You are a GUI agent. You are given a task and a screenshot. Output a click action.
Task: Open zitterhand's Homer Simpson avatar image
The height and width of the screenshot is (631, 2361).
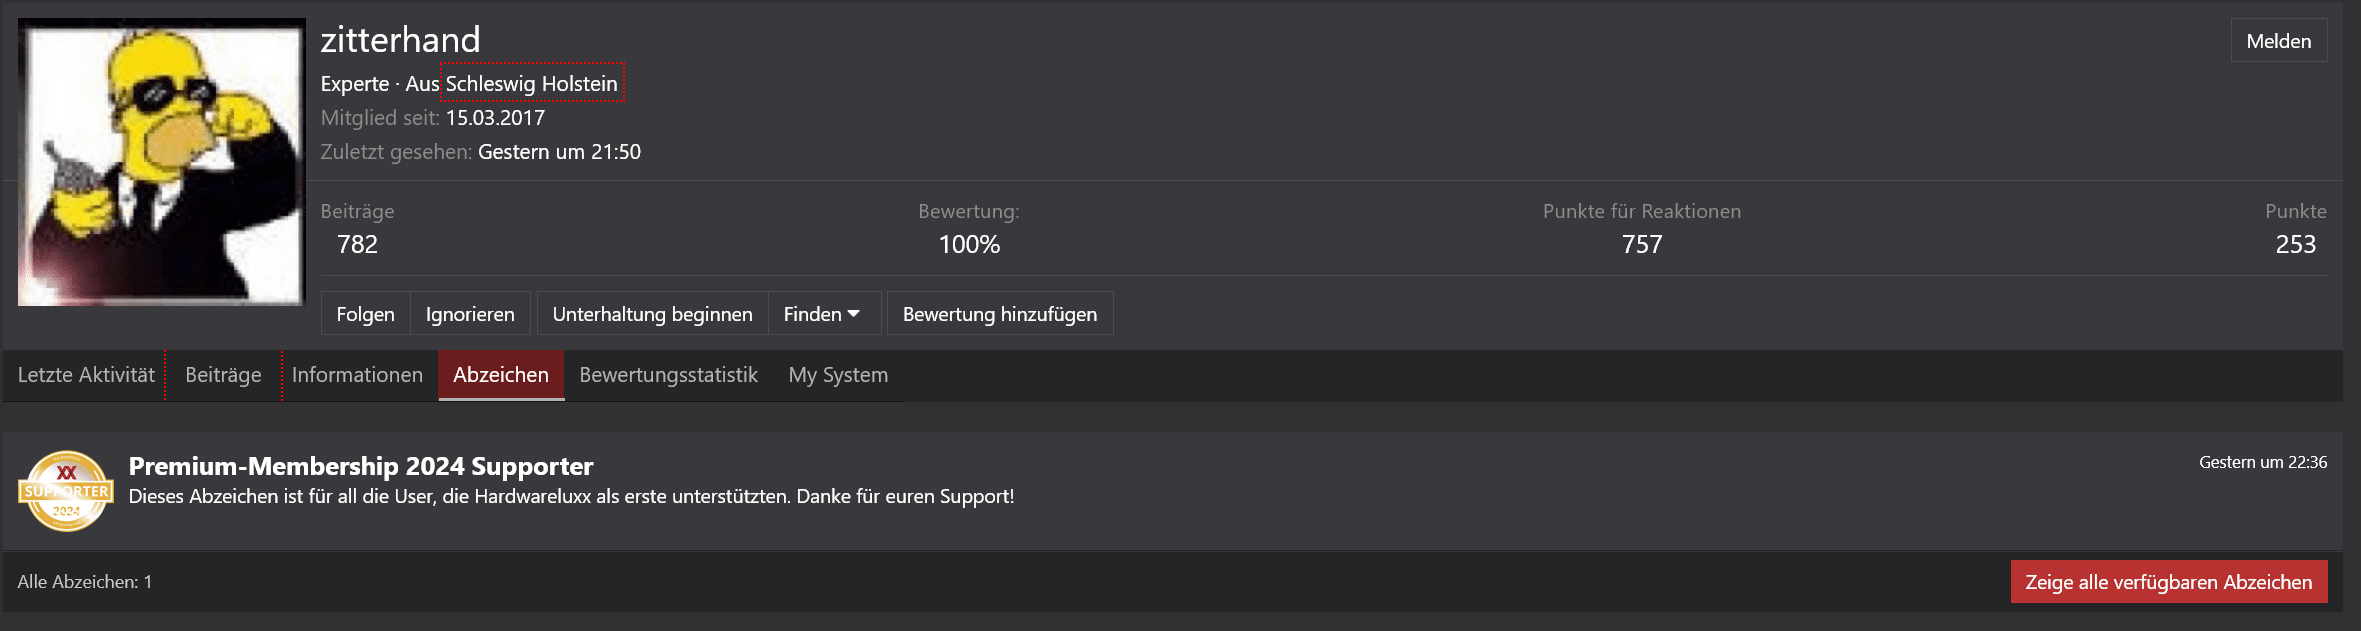click(x=161, y=162)
